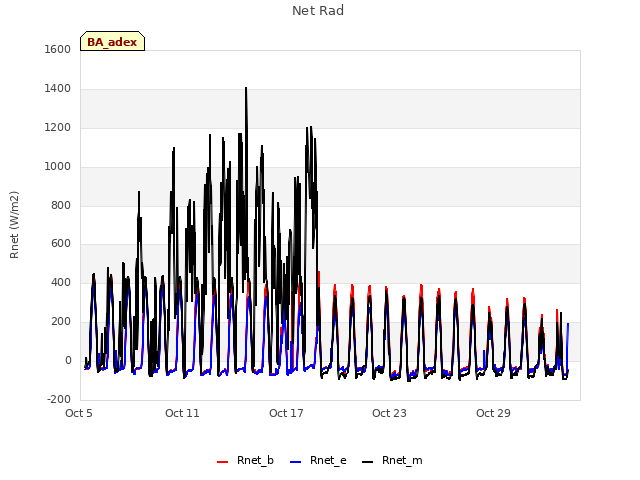Toggle the Rnet_m series in legend
Image resolution: width=640 pixels, height=480 pixels.
point(392,461)
